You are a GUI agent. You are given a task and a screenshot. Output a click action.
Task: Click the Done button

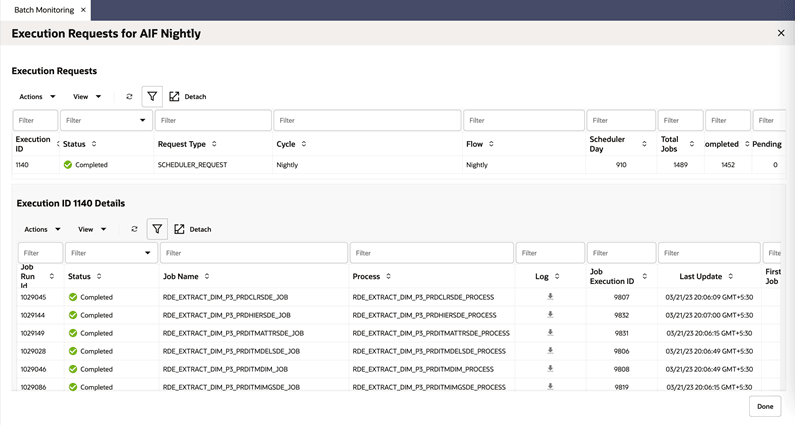point(765,406)
